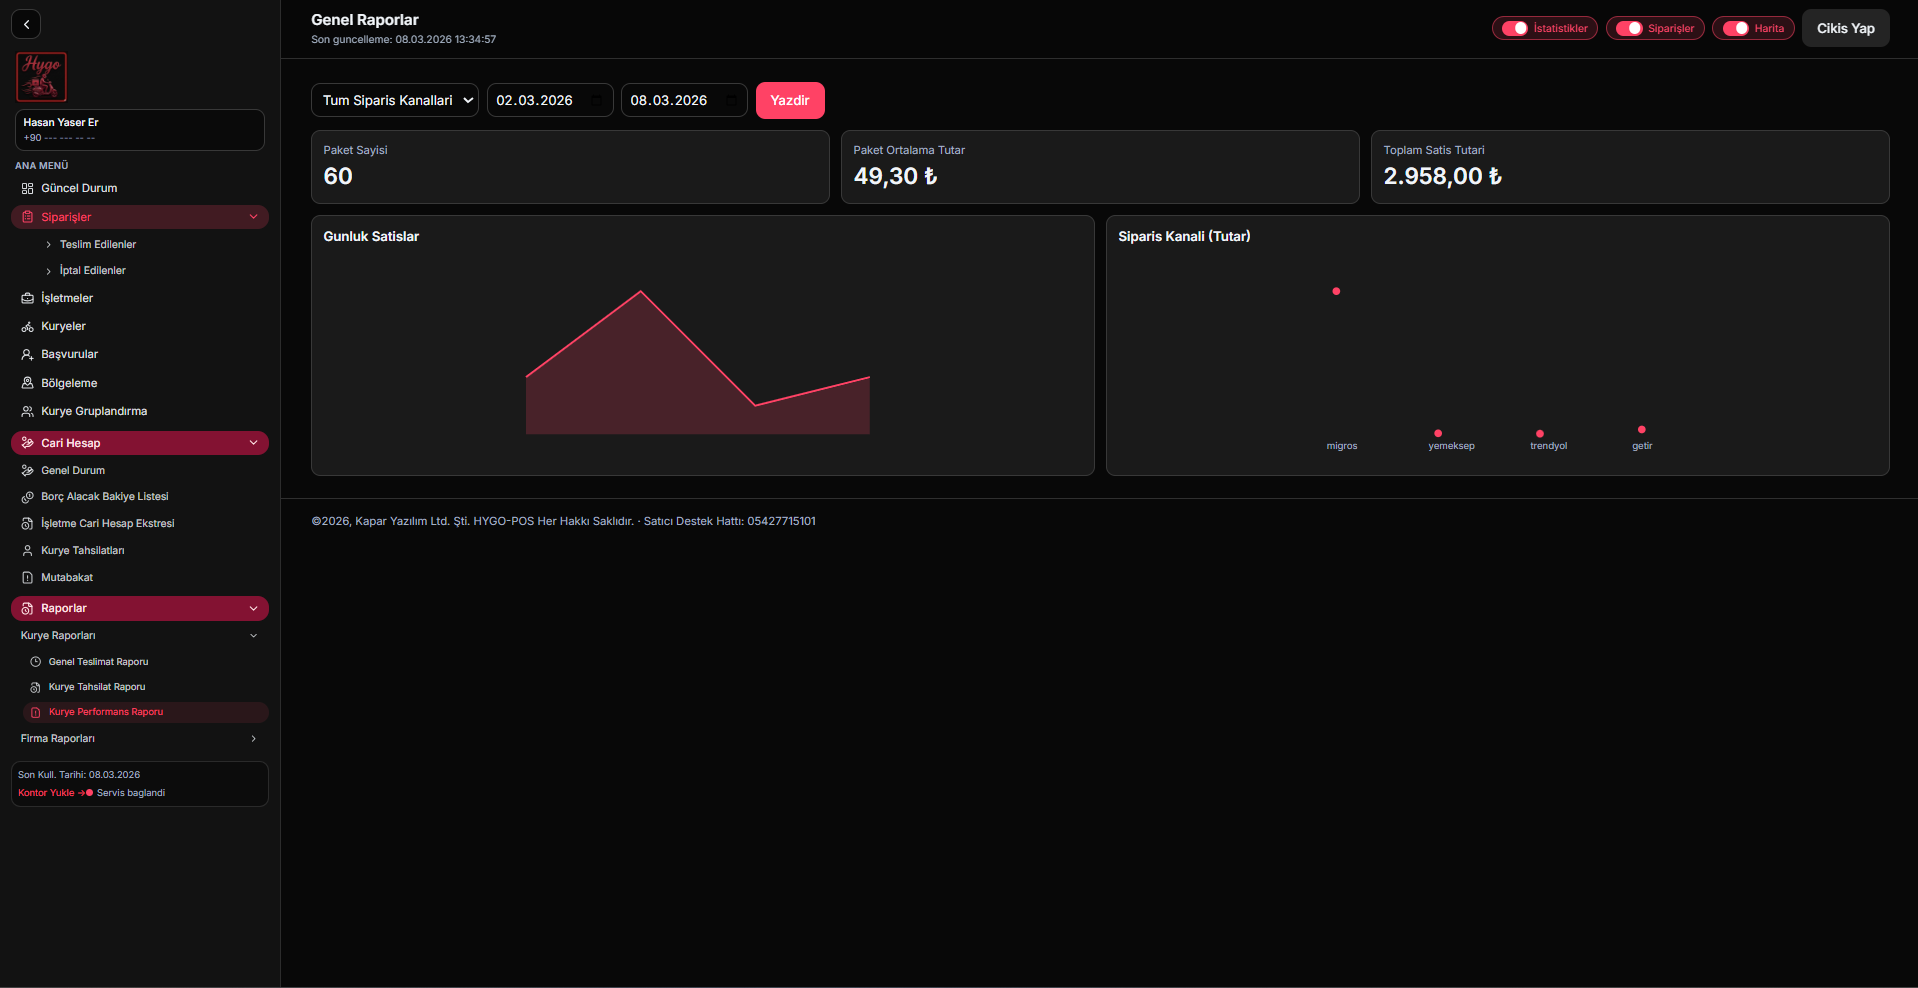
Task: Open the Tum Siparis Kanallari dropdown
Action: point(395,100)
